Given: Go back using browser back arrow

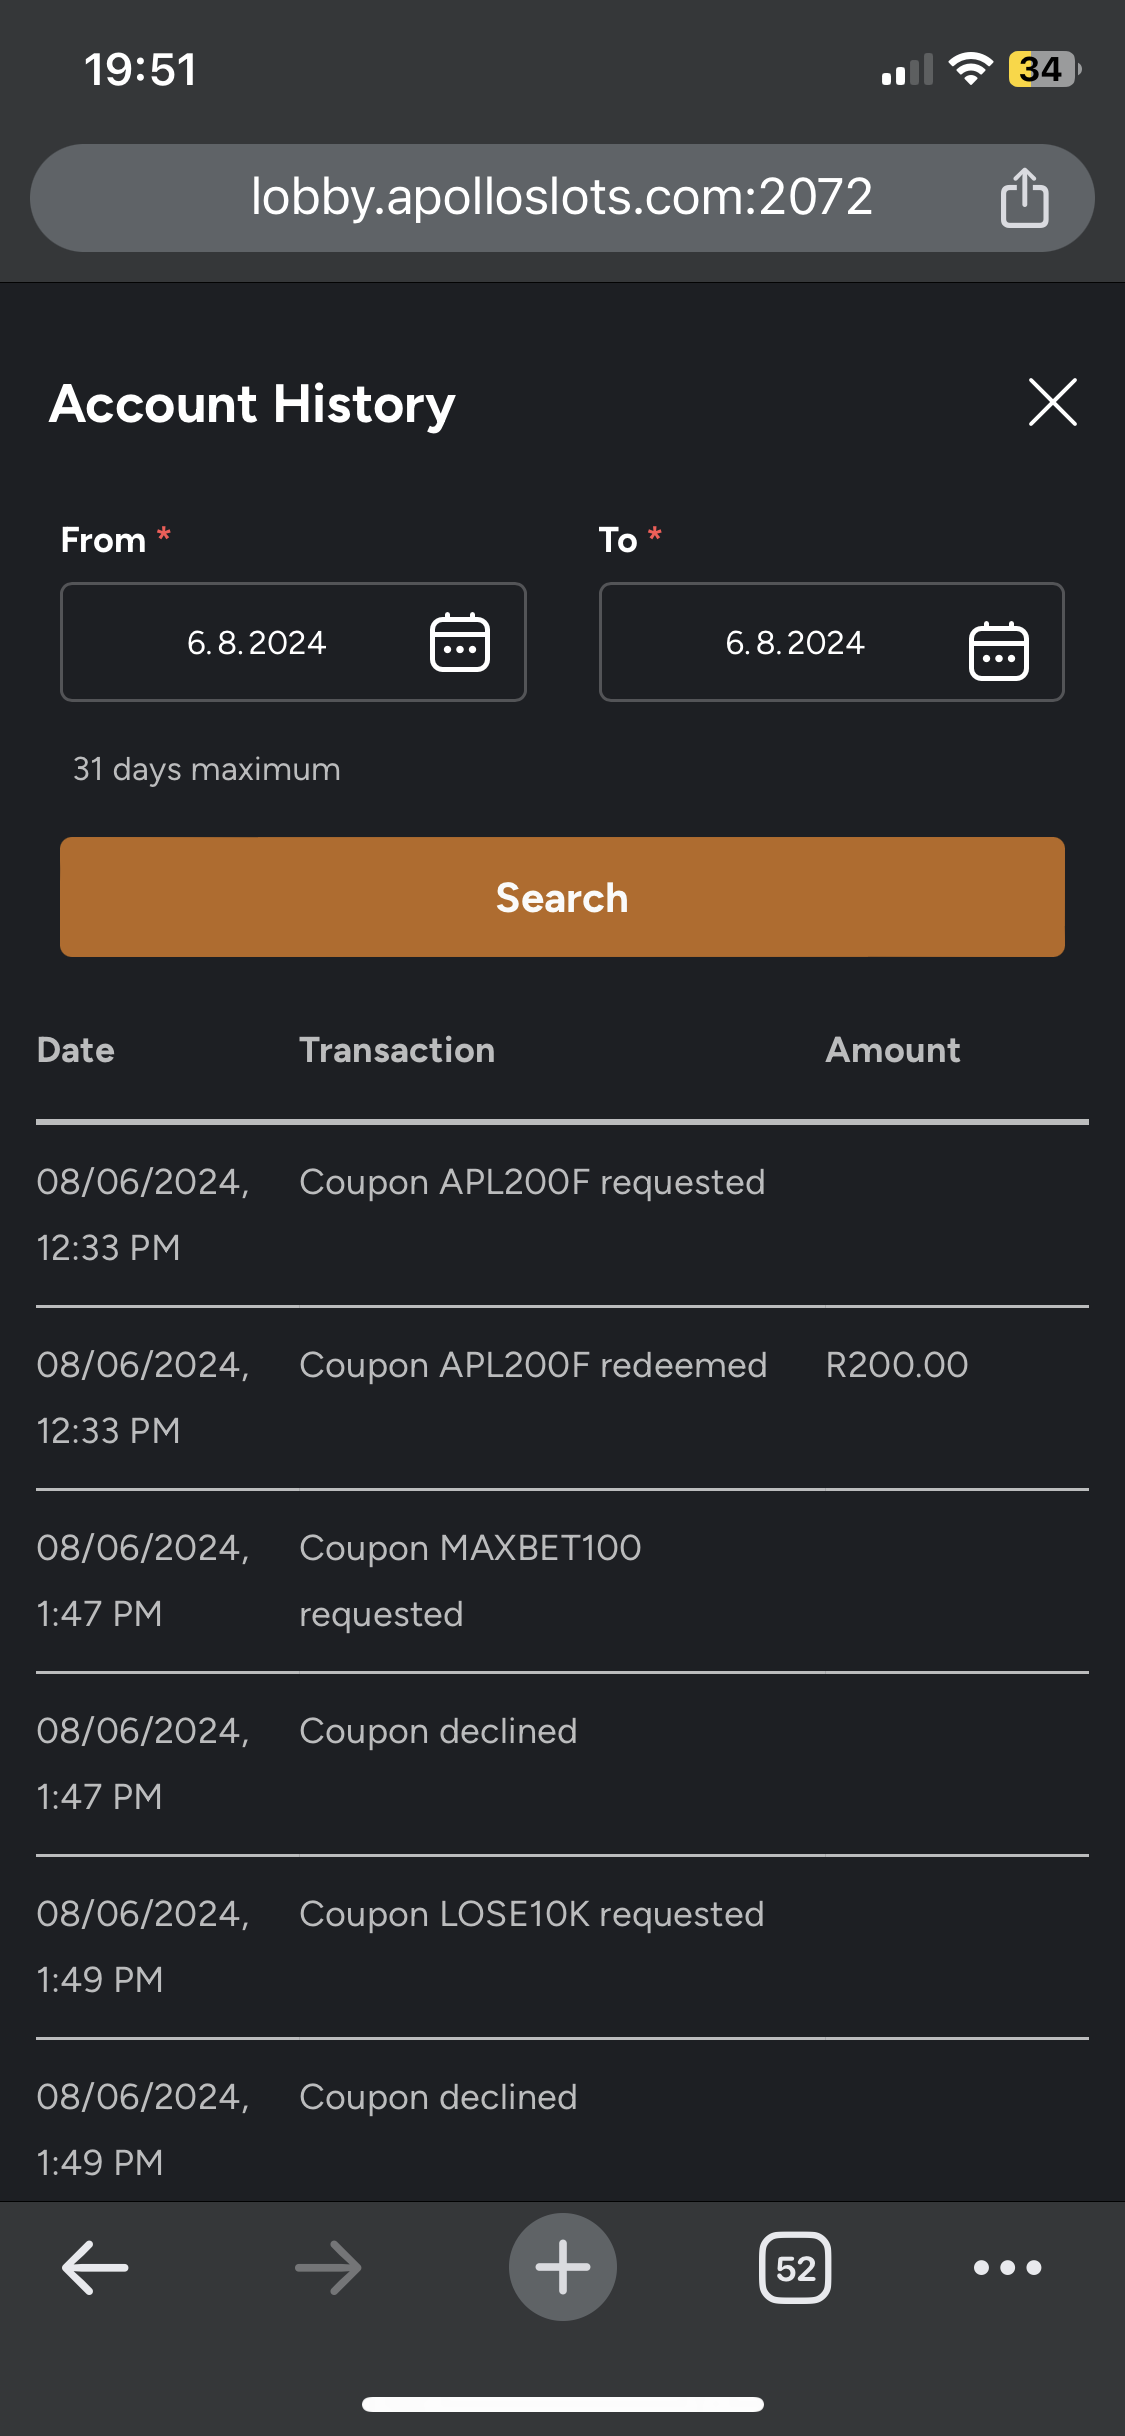Looking at the screenshot, I should click(x=95, y=2267).
